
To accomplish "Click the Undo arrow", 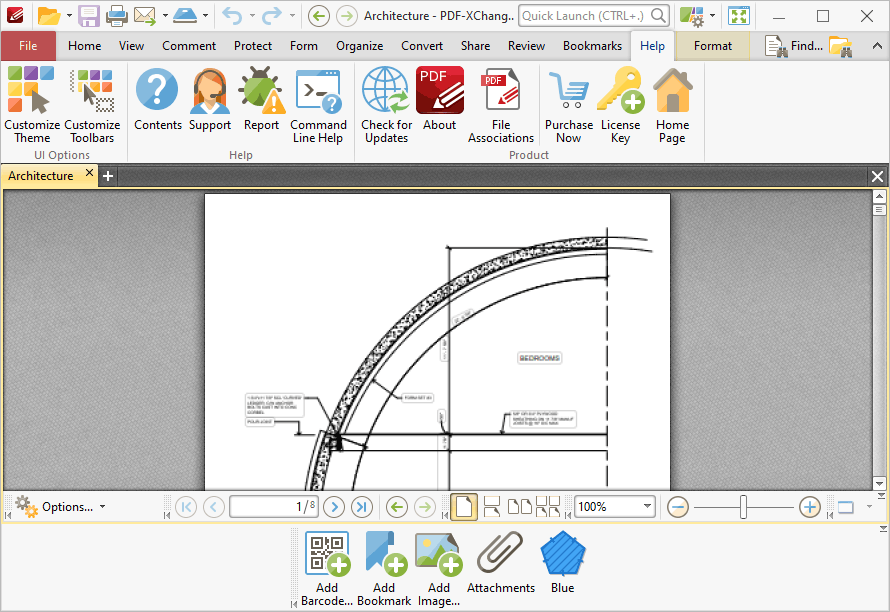I will coord(232,16).
